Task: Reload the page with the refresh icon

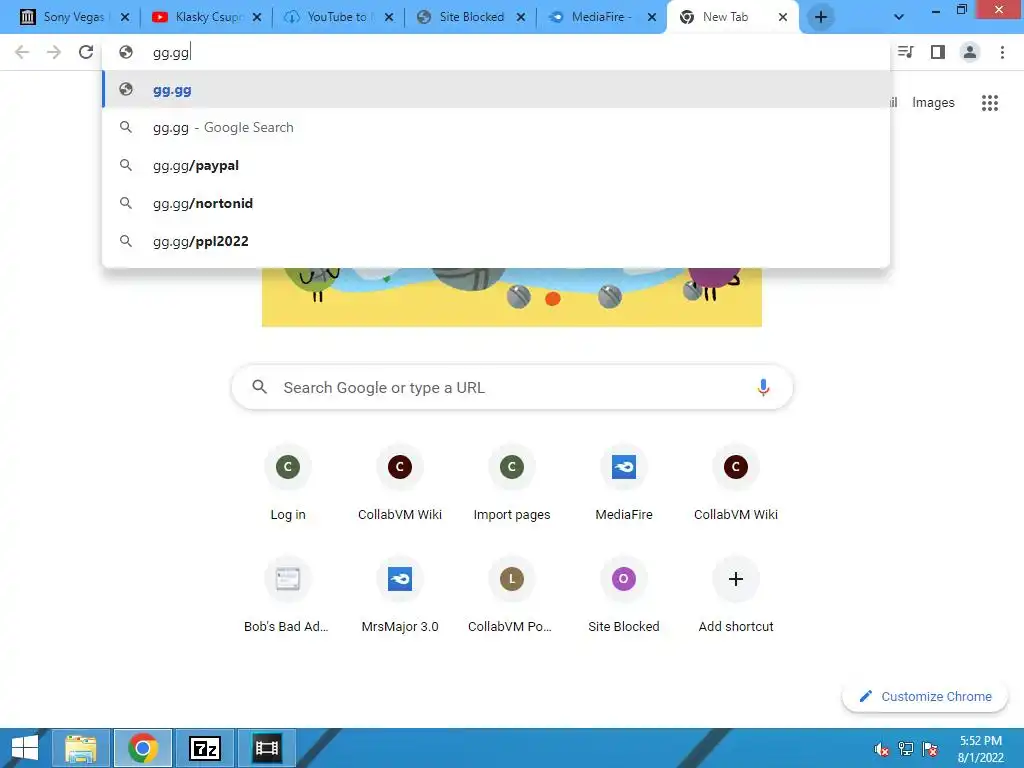Action: pos(86,52)
